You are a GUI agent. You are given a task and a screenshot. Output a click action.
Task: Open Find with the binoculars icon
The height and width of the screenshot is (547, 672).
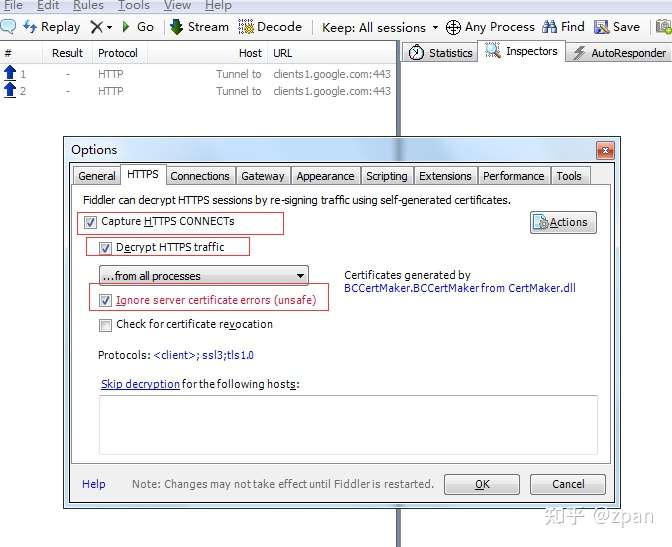click(549, 27)
